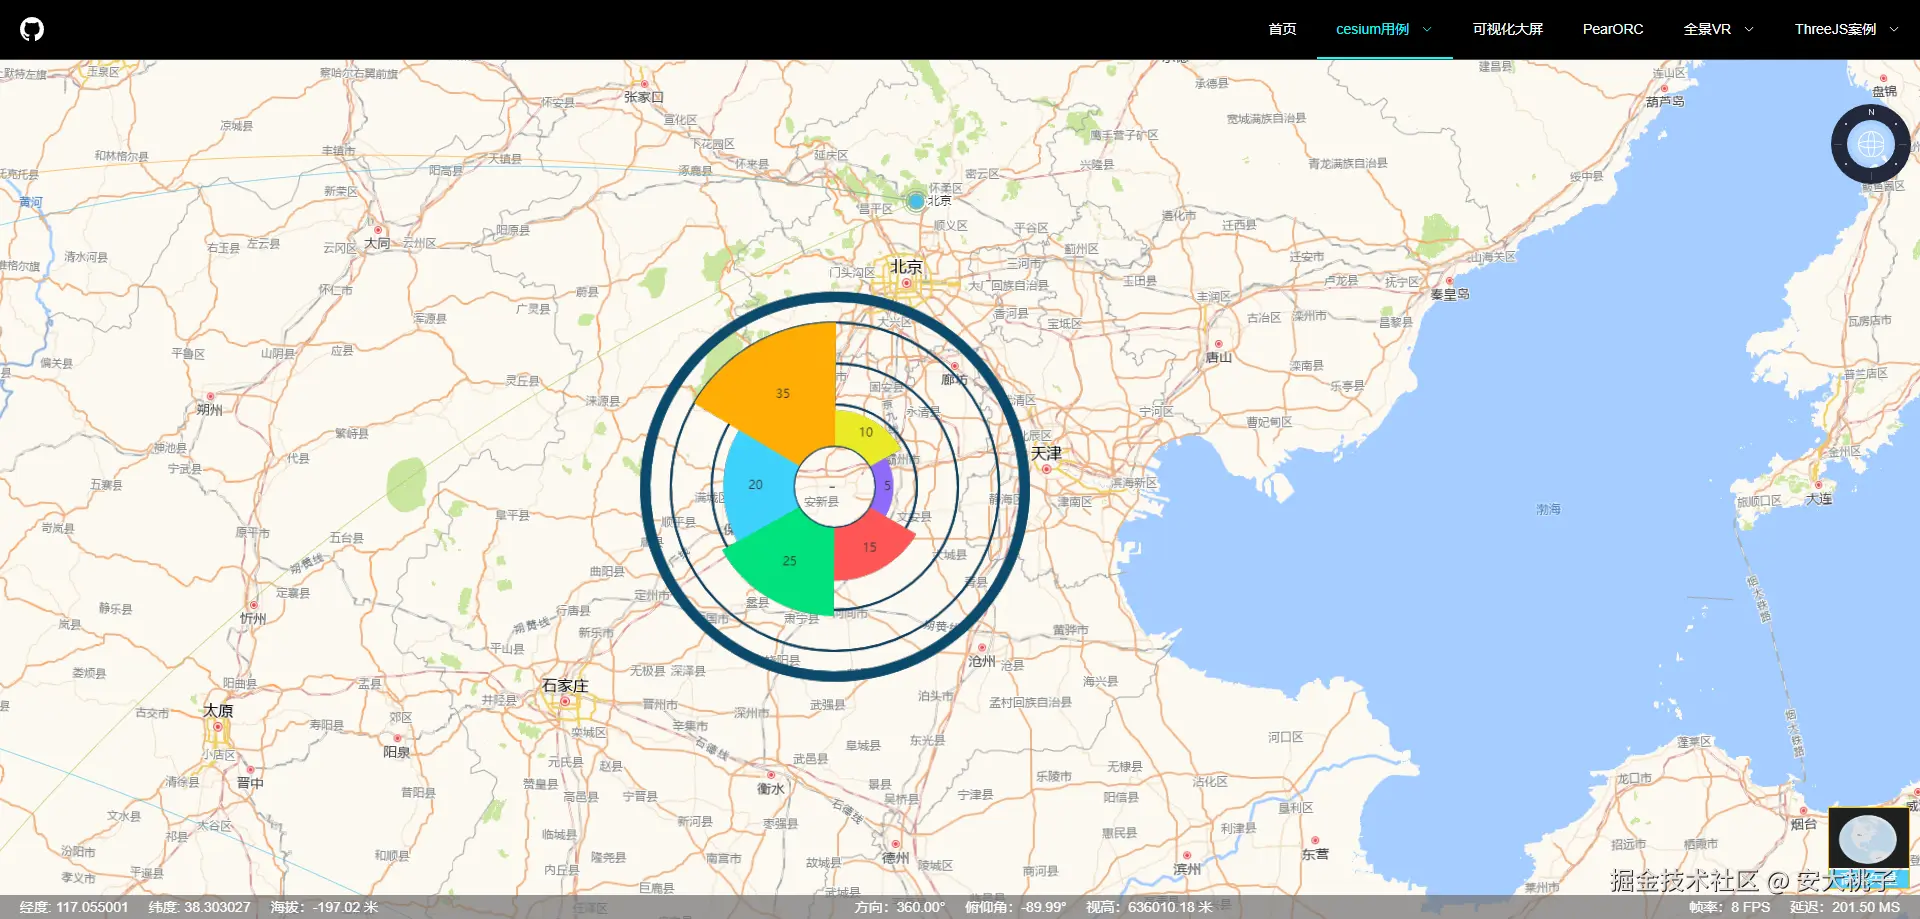
Task: Click the 晋中 city label on the map
Action: coord(250,783)
